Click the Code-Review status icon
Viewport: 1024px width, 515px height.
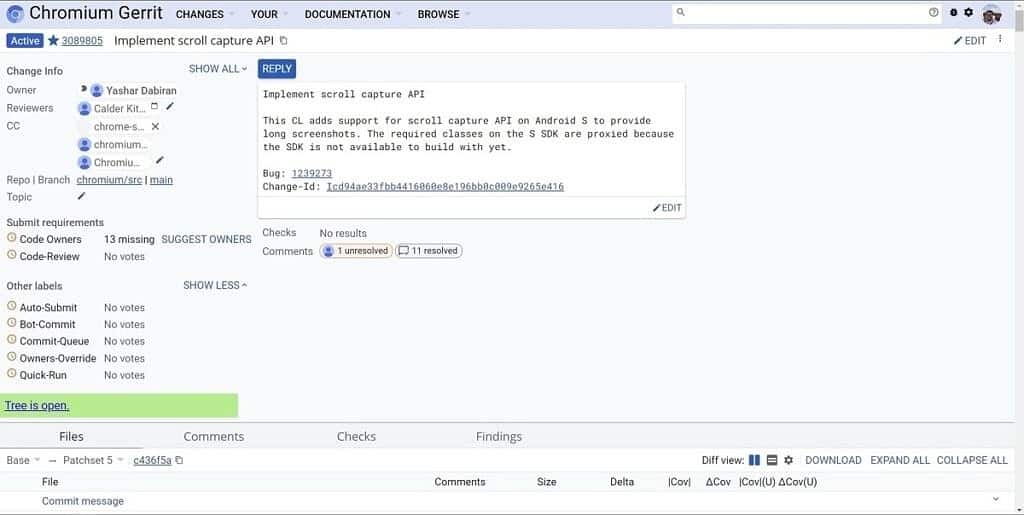pos(12,255)
